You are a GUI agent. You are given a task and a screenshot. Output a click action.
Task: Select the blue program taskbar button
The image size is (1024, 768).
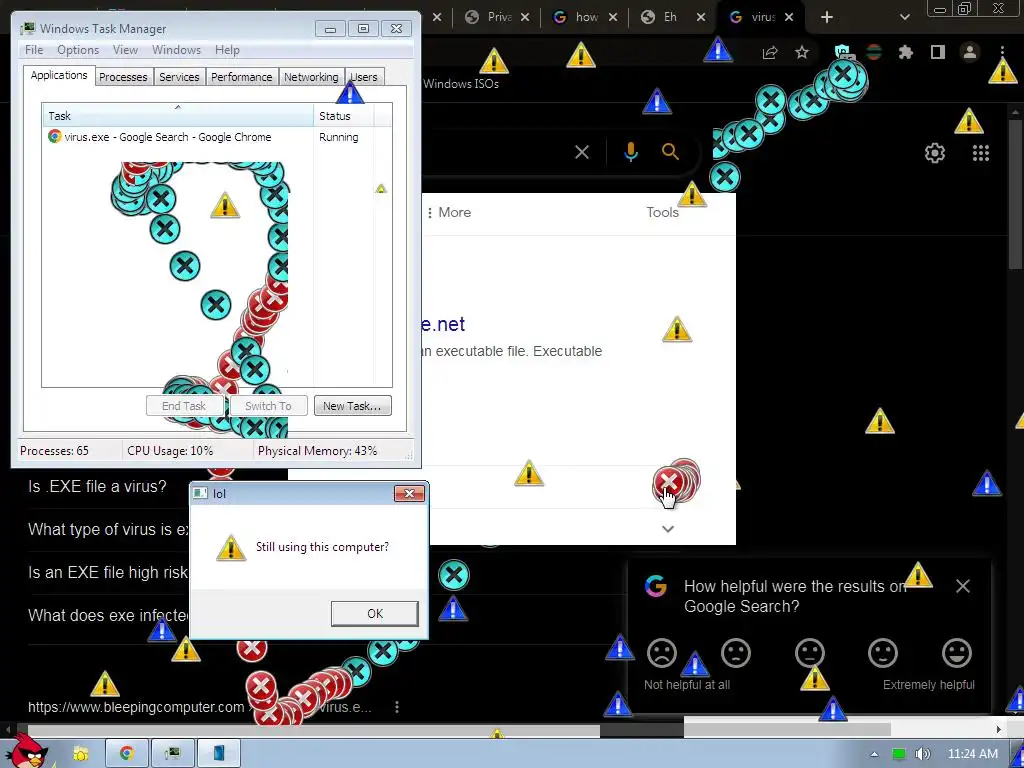[219, 754]
